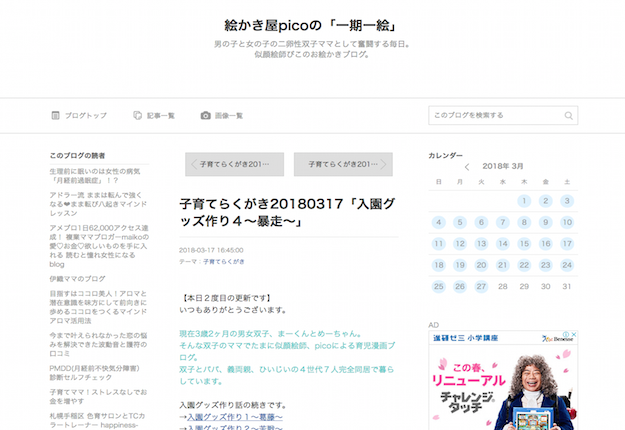The height and width of the screenshot is (430, 625).
Task: Click post timestamp 2018-03-17 16:45:00
Action: coord(211,250)
